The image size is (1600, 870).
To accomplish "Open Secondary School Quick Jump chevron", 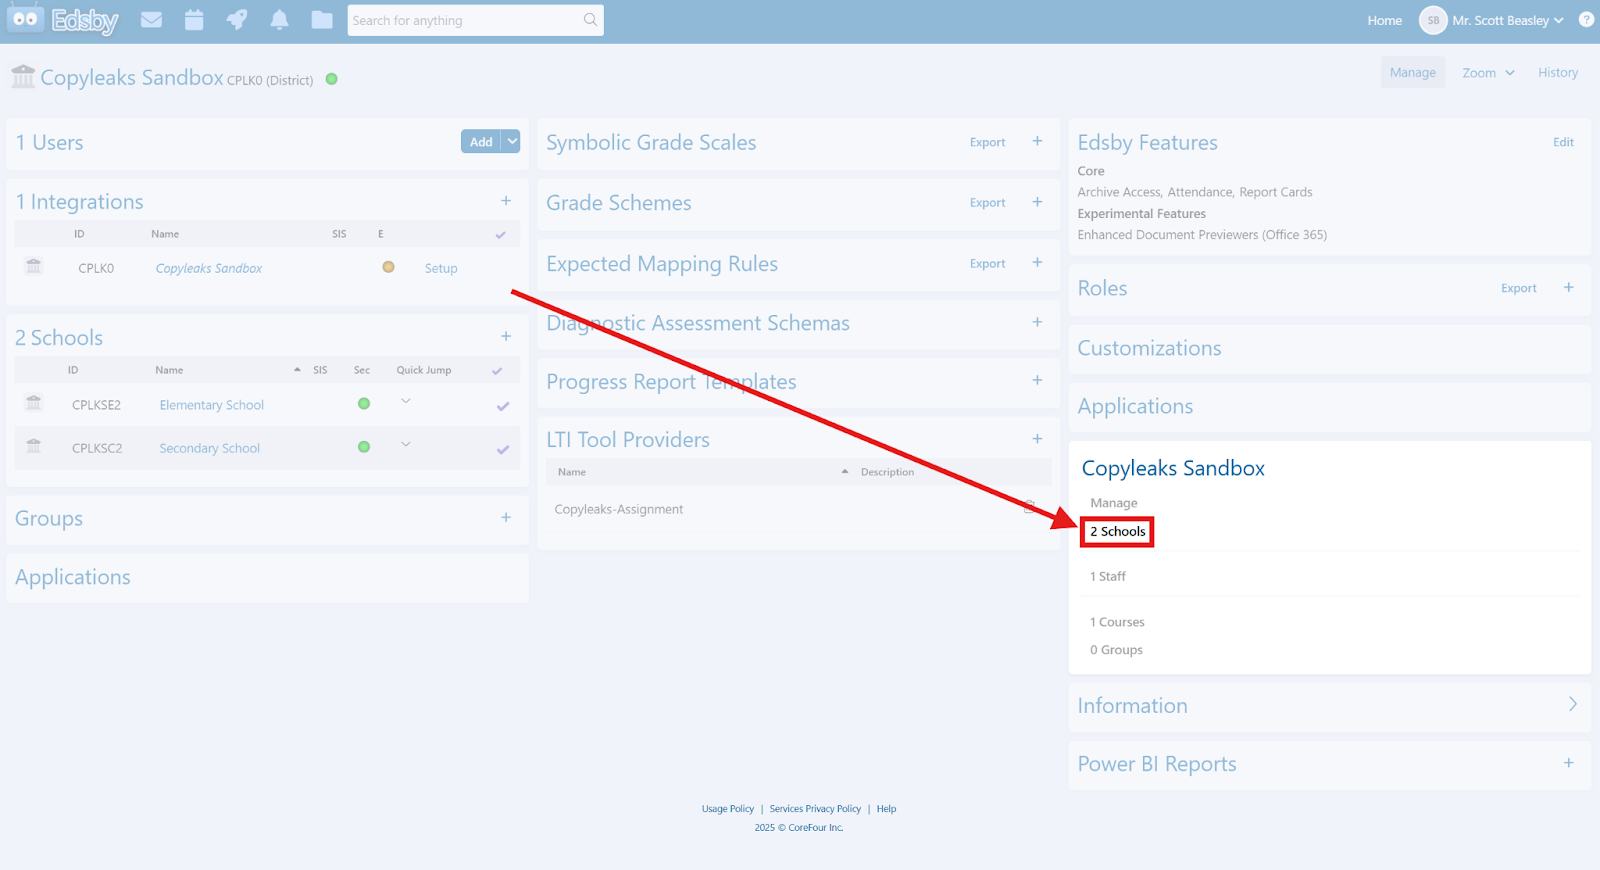I will pos(406,444).
